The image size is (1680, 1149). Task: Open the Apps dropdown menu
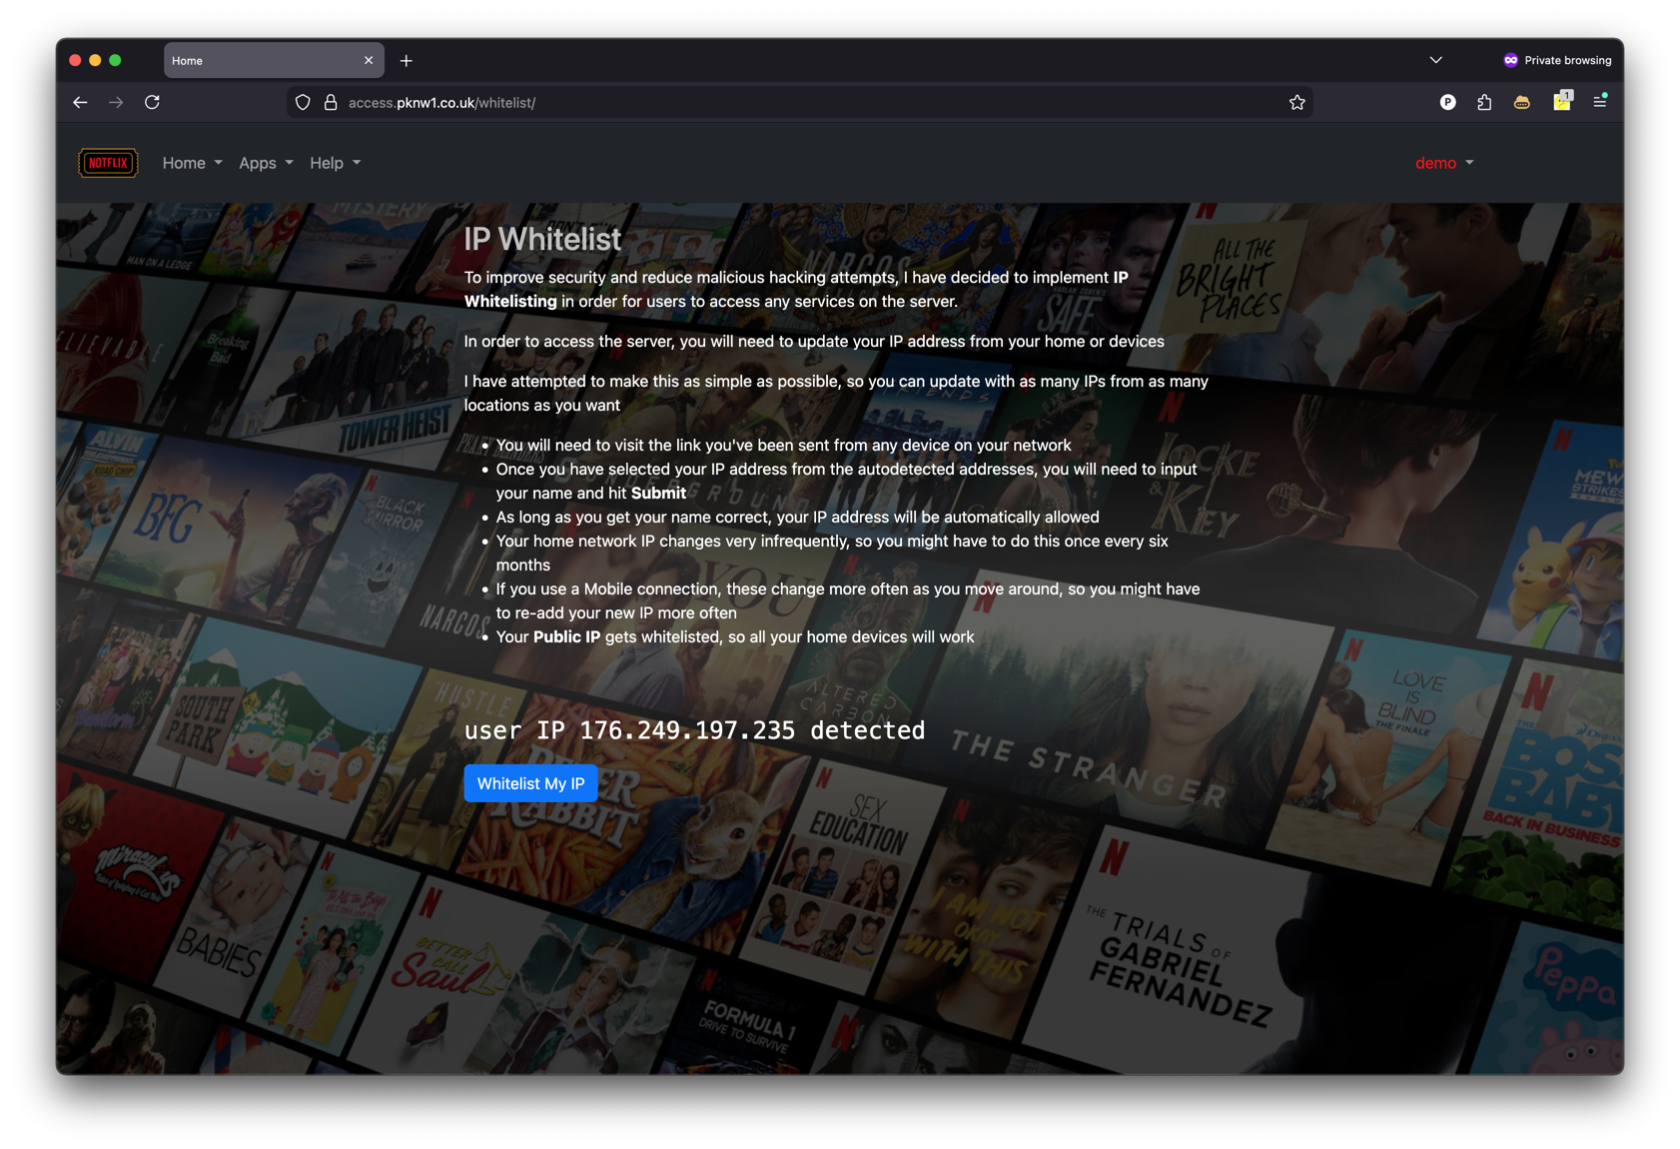tap(266, 163)
